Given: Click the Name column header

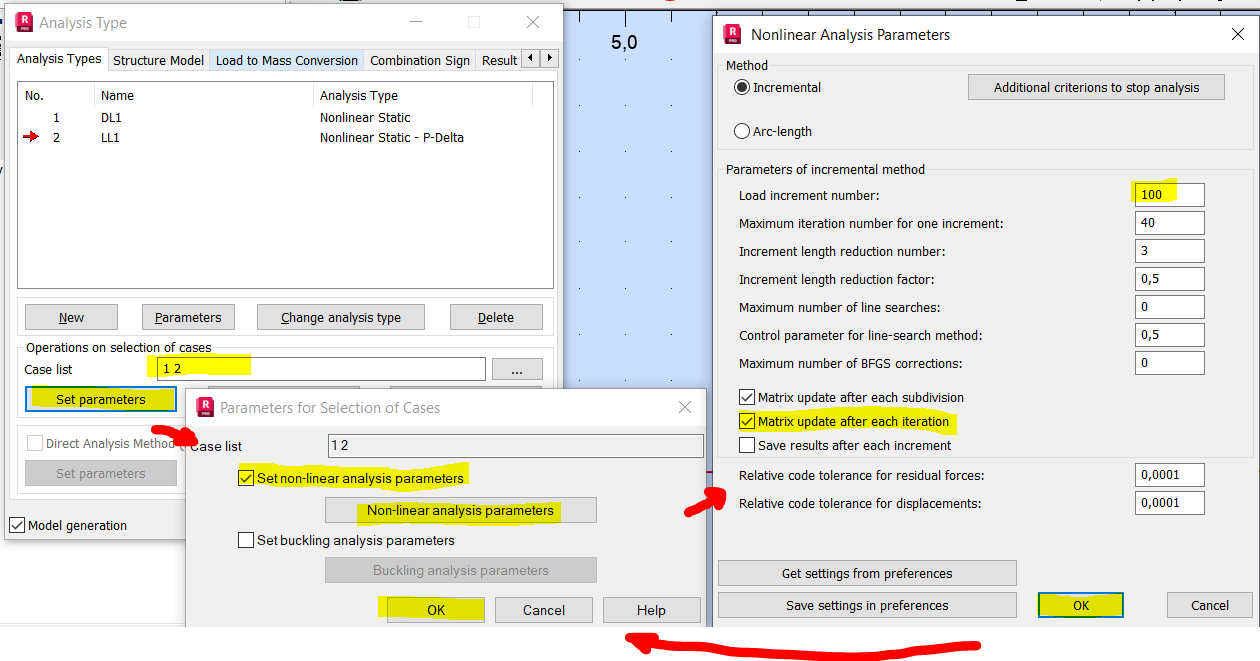Looking at the screenshot, I should 204,95.
